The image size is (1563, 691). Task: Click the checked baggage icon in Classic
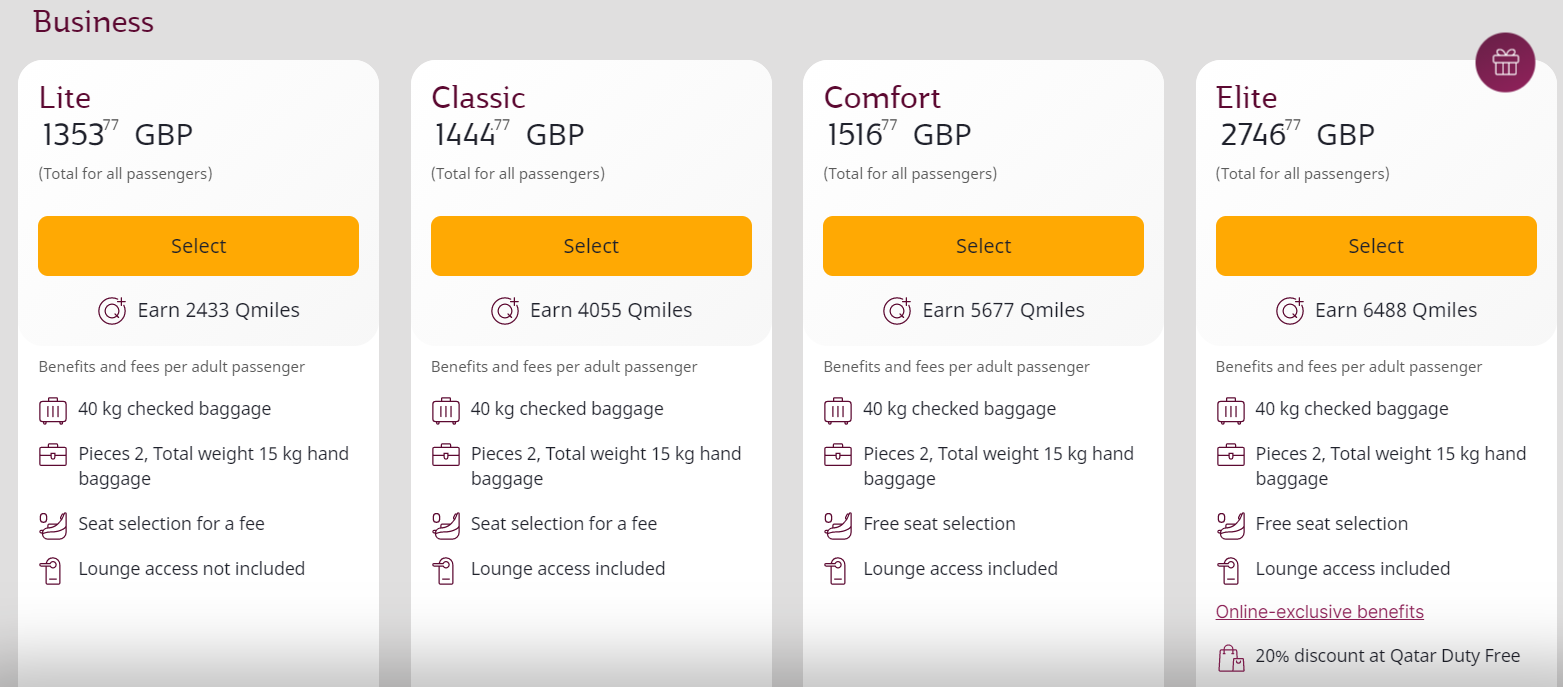445,410
